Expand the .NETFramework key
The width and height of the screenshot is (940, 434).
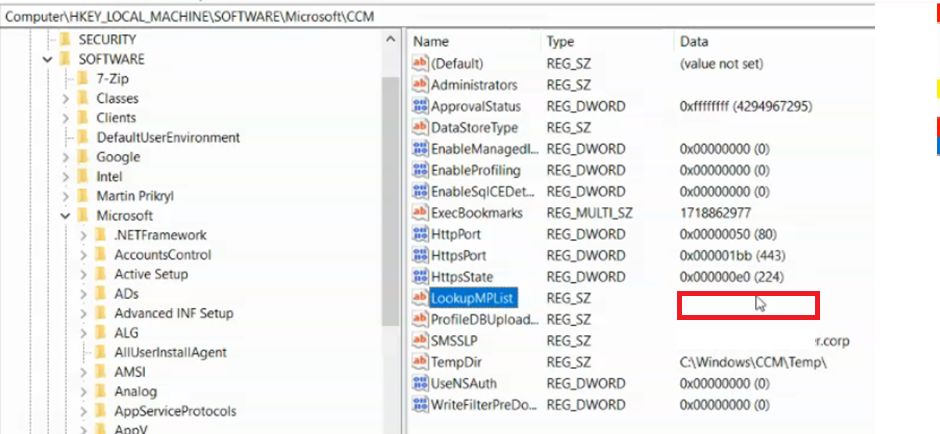click(x=84, y=235)
